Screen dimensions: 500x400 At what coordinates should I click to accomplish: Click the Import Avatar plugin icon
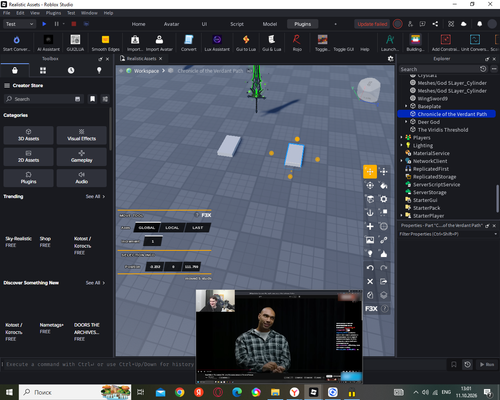pyautogui.click(x=159, y=42)
